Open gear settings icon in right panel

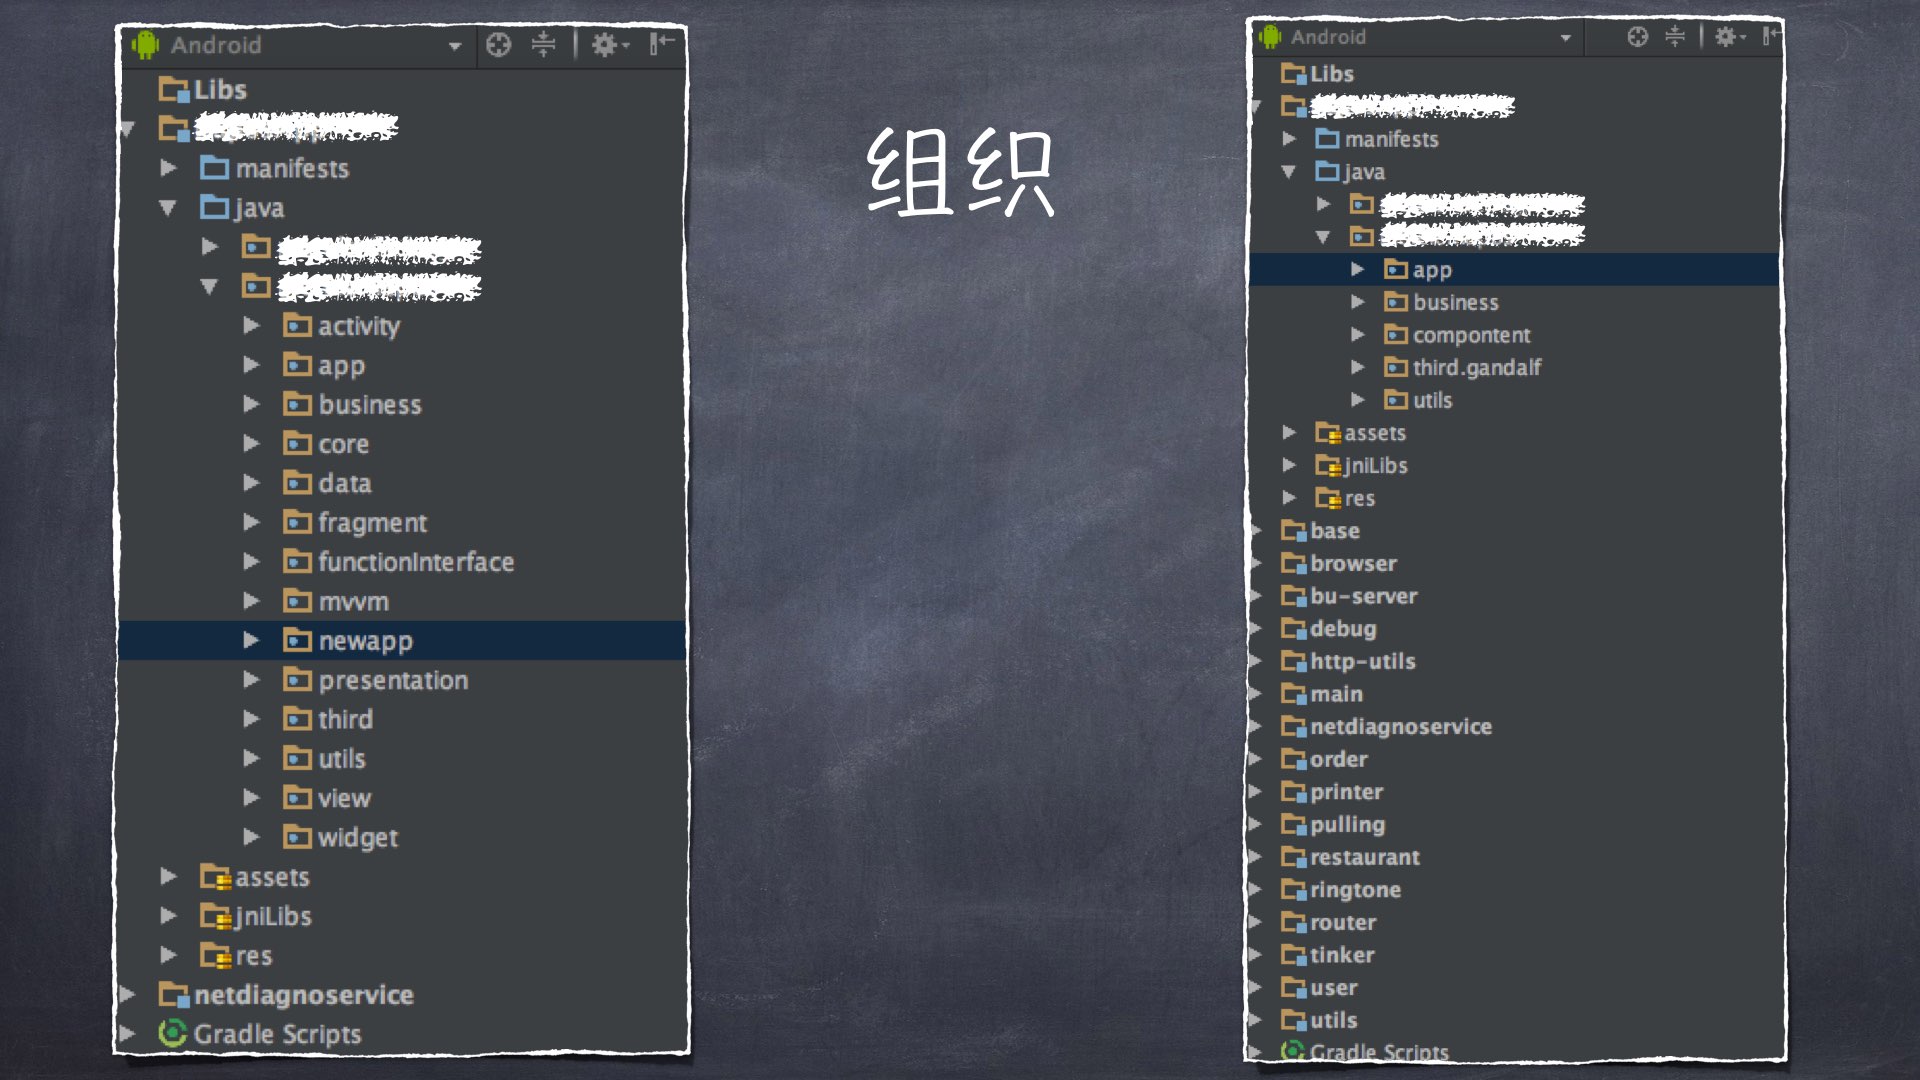[x=1729, y=37]
